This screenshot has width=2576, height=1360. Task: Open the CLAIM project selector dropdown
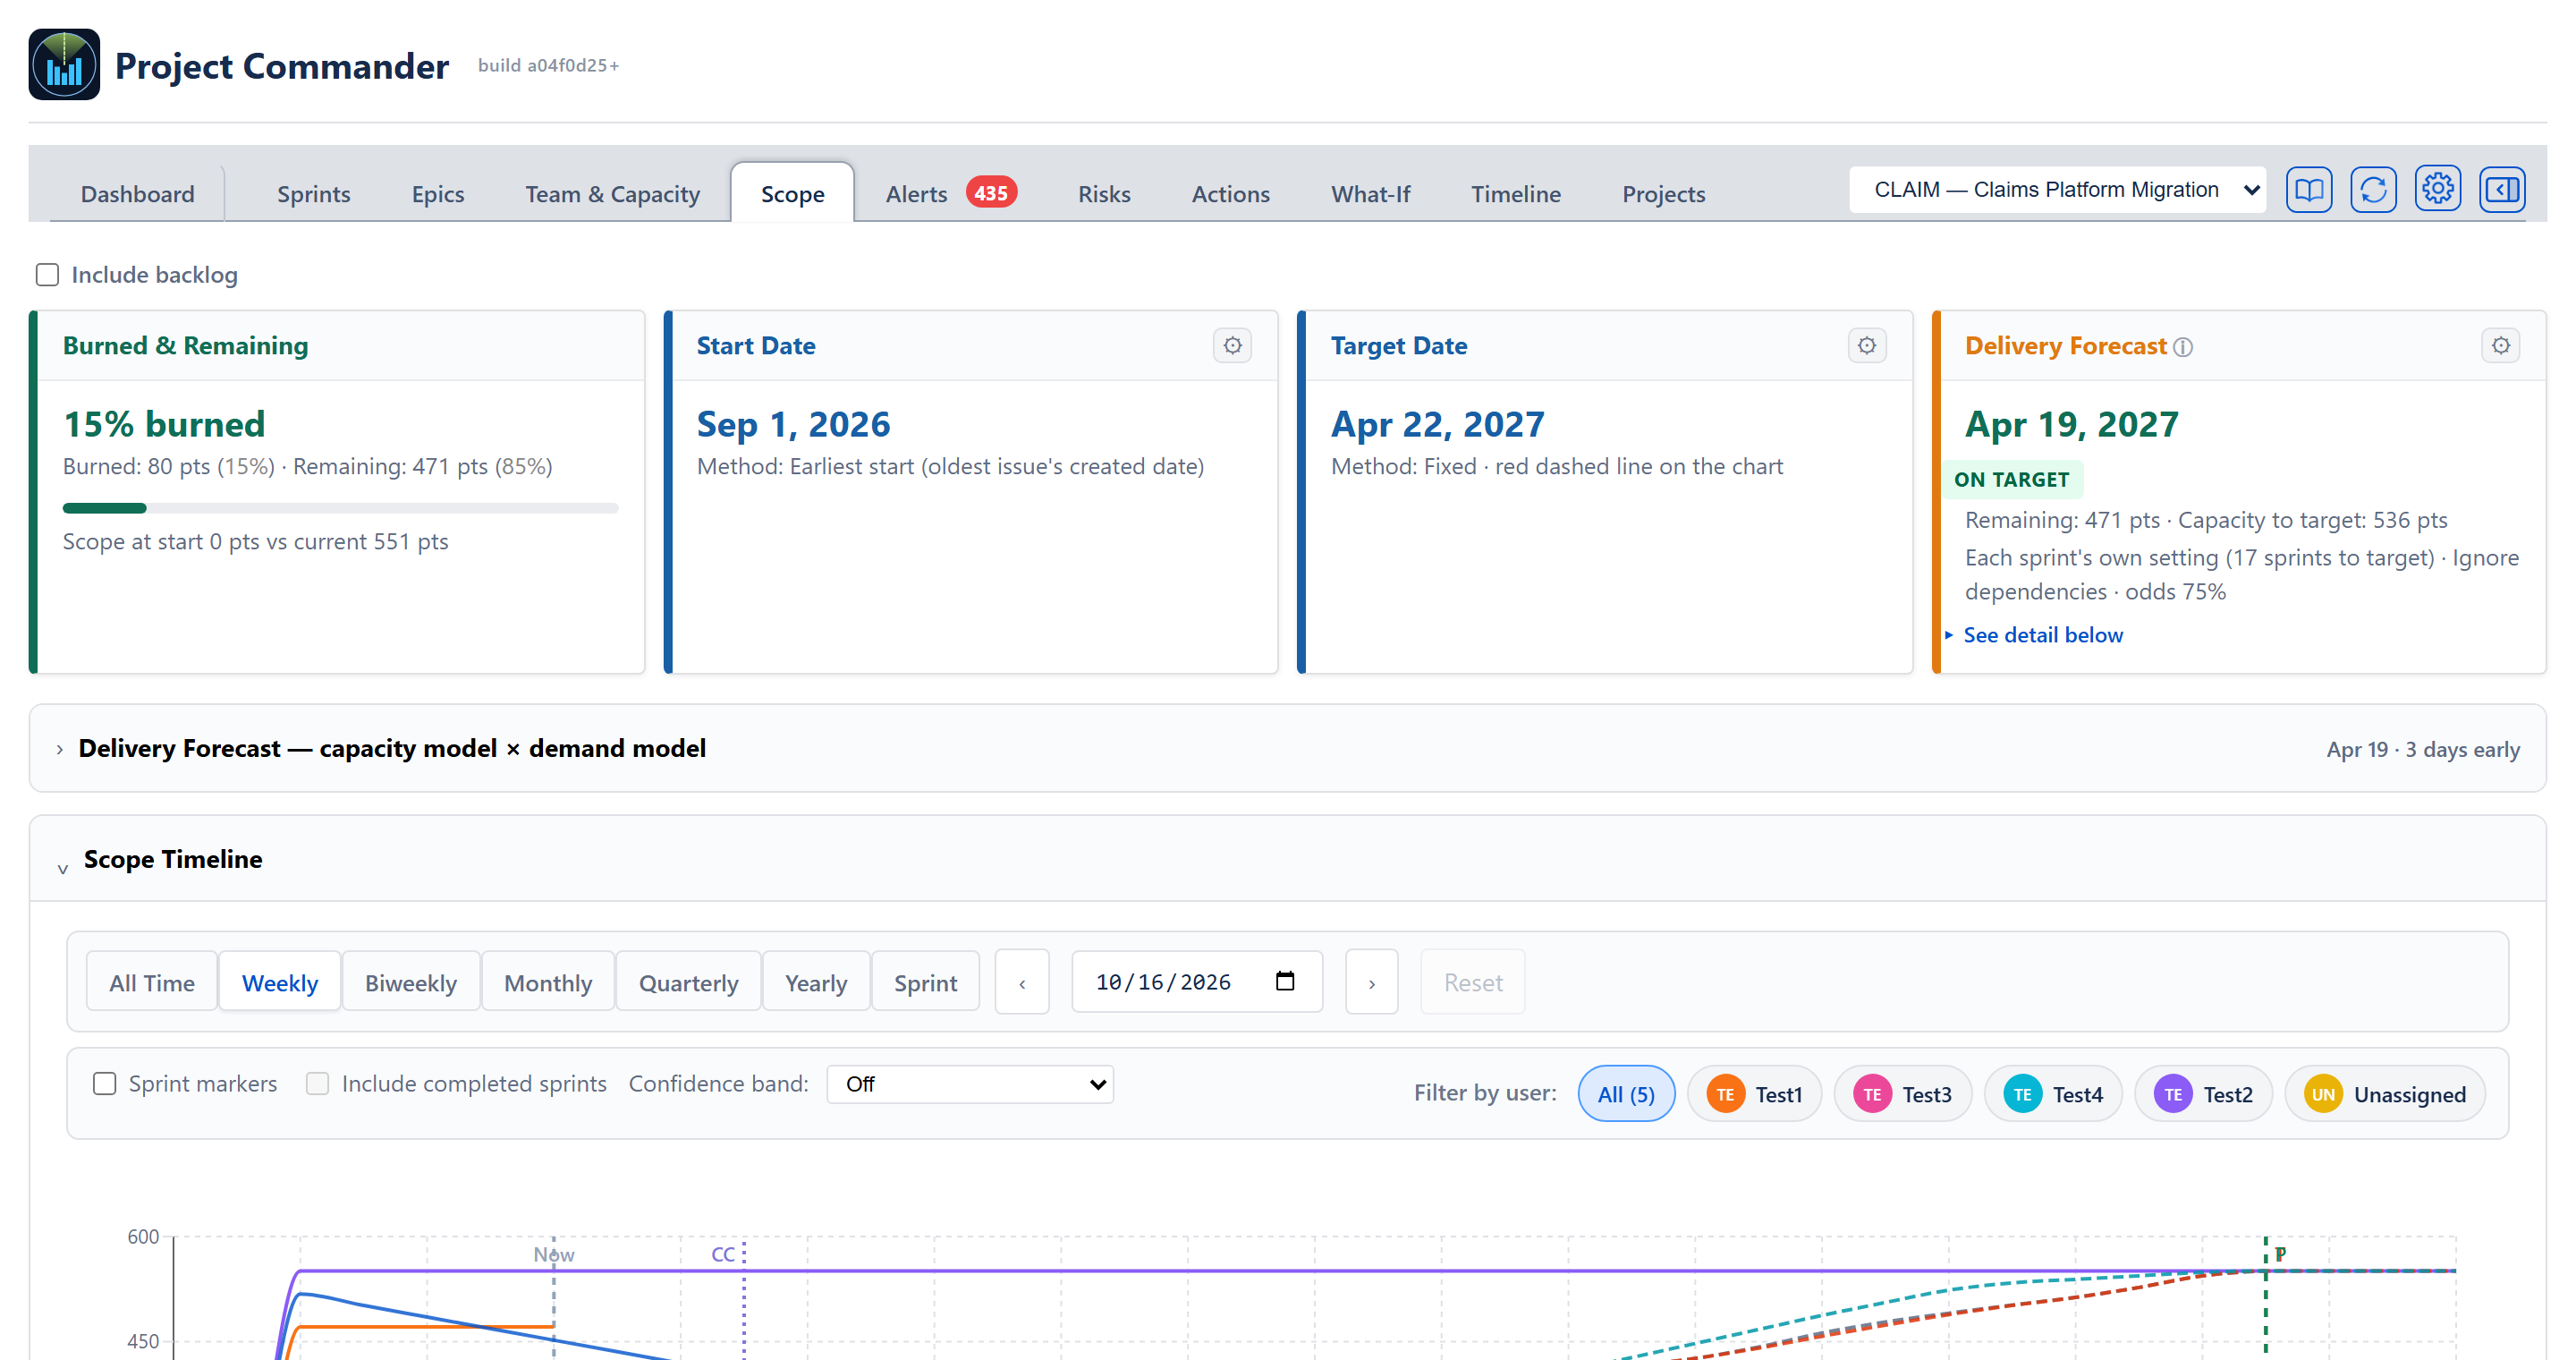2056,190
